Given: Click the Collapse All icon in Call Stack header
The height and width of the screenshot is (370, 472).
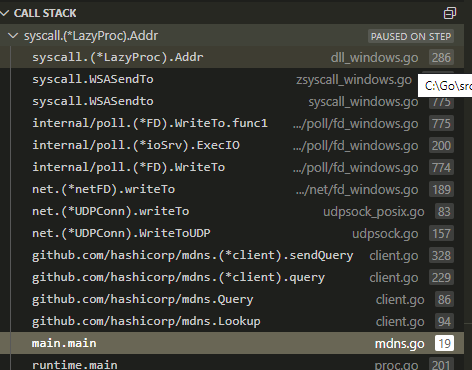Looking at the screenshot, I should click(x=450, y=13).
